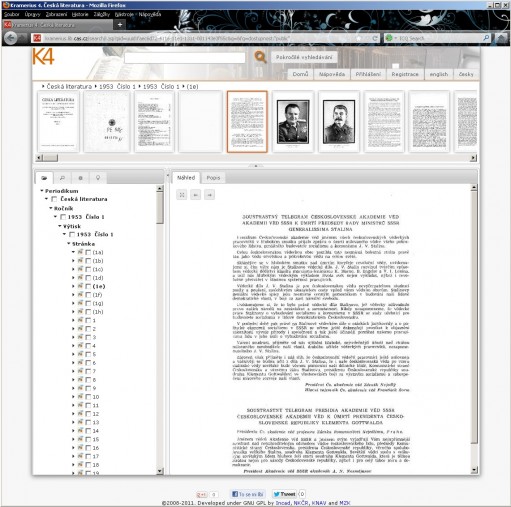This screenshot has width=511, height=507.
Task: Open the Registrace link
Action: click(x=405, y=74)
